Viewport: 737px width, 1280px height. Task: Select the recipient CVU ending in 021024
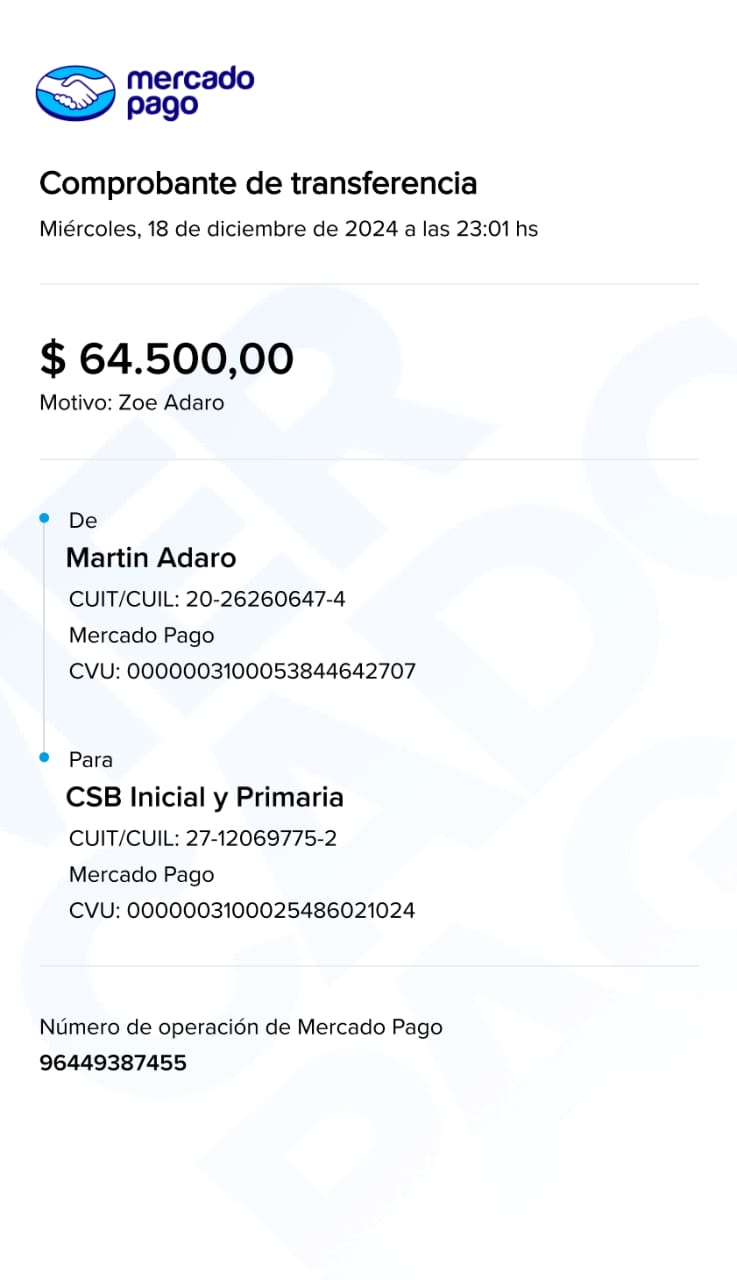[x=242, y=911]
